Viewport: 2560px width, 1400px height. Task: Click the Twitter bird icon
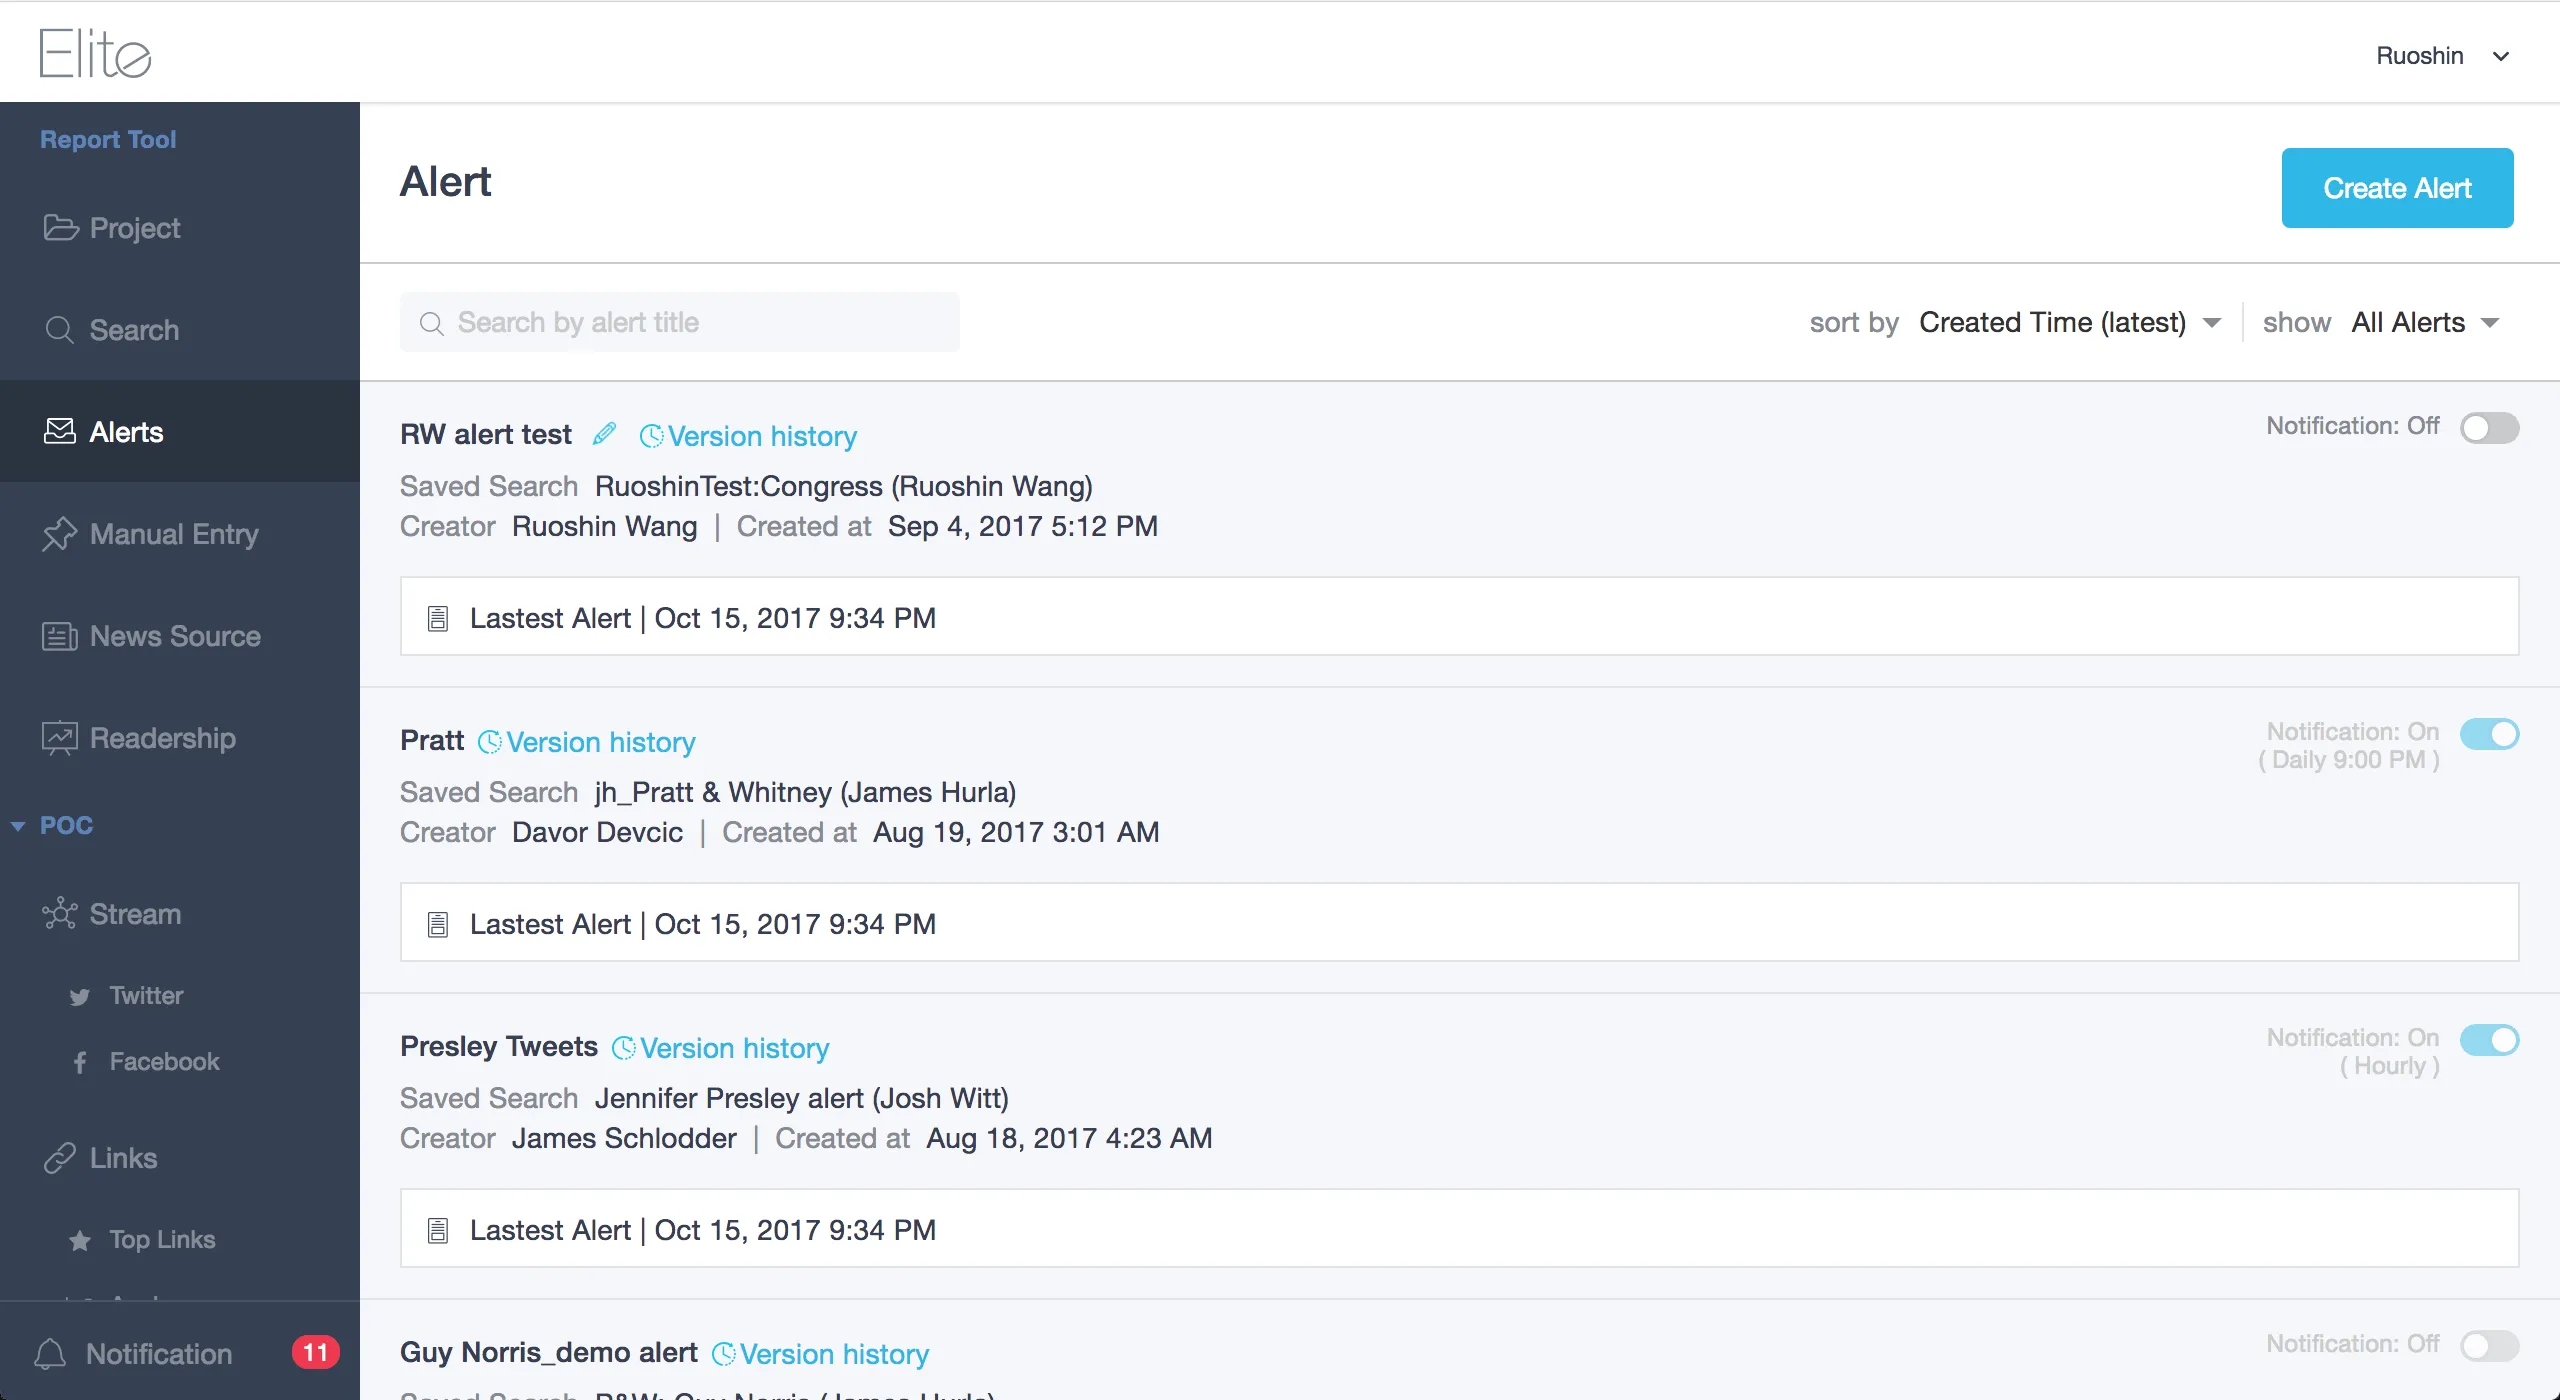(80, 996)
